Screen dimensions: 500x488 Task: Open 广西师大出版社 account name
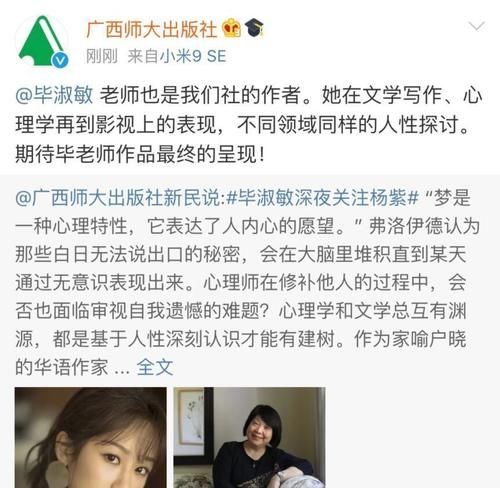tap(152, 29)
